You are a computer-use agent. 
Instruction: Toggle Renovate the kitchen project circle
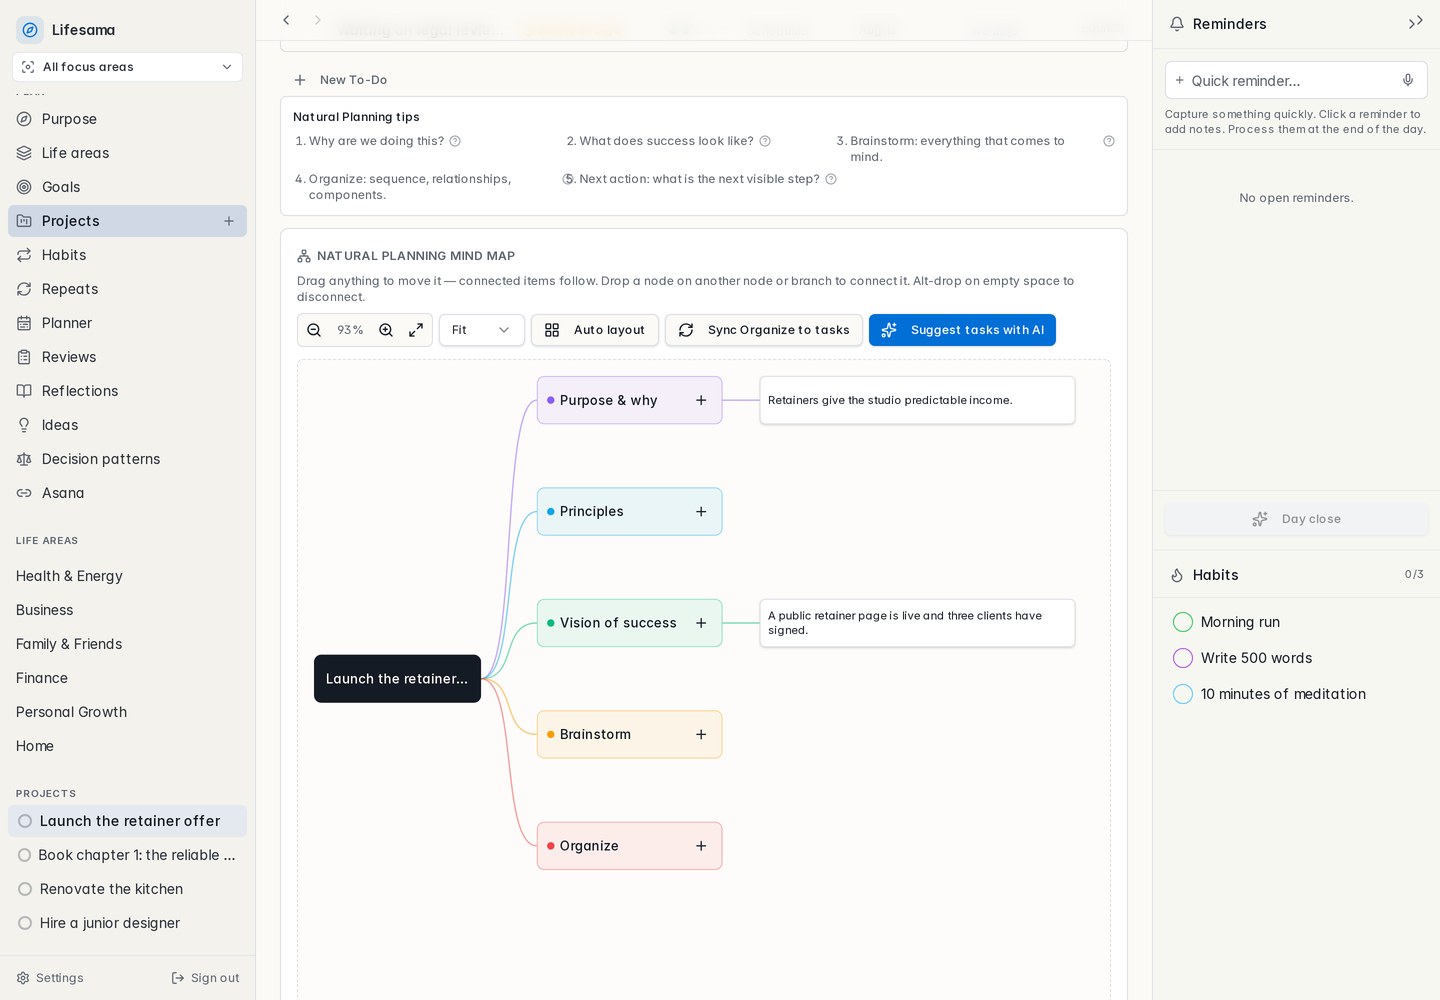pyautogui.click(x=25, y=889)
